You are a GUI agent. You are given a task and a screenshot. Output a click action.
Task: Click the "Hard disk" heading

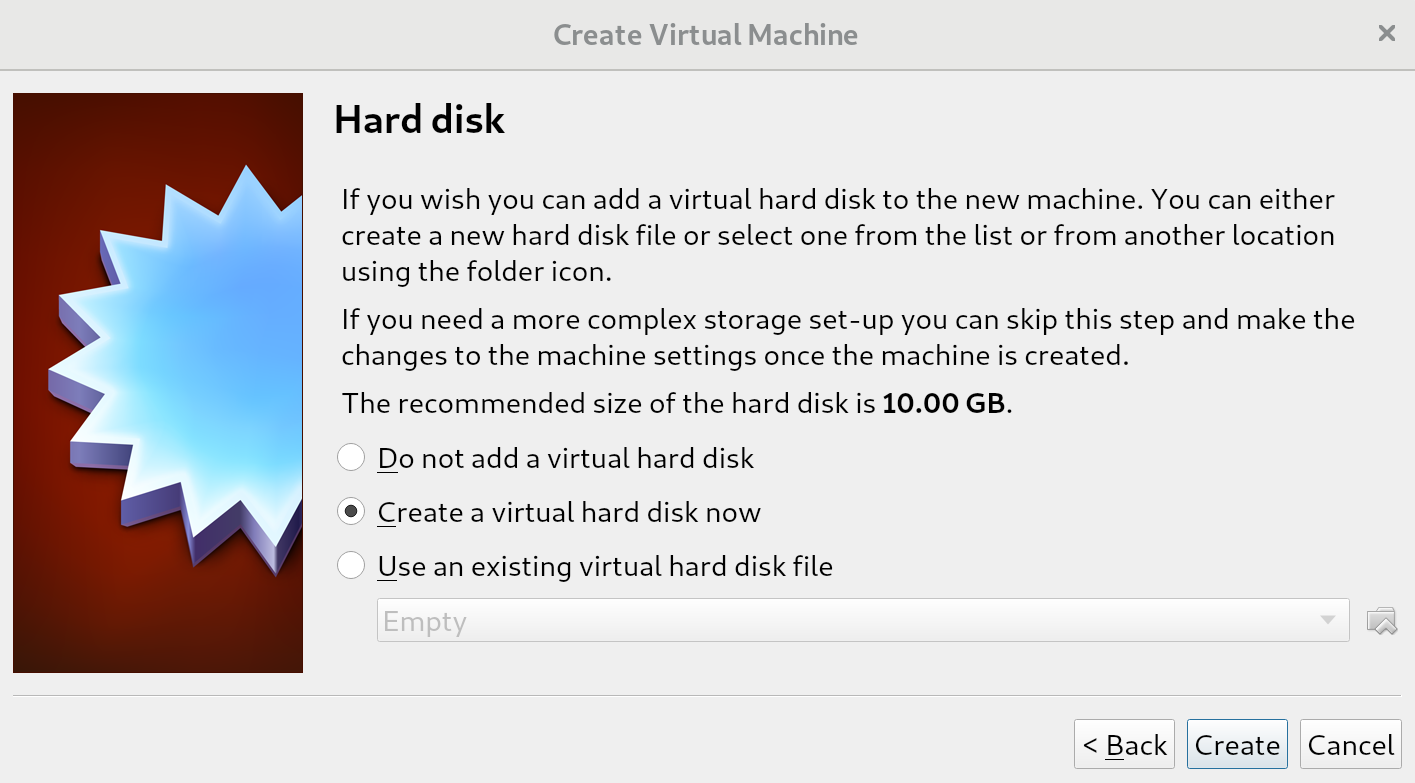(419, 120)
